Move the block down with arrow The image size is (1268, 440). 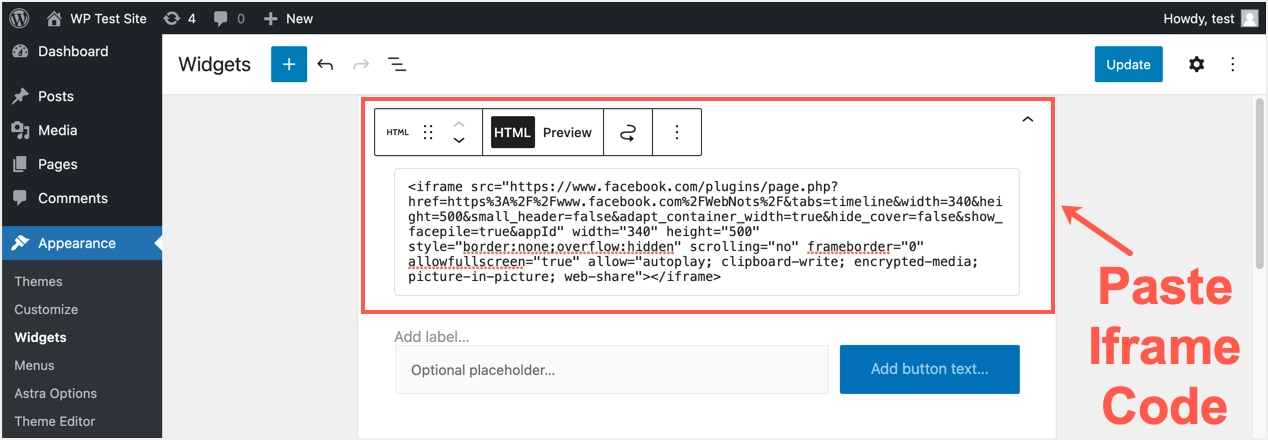click(459, 141)
